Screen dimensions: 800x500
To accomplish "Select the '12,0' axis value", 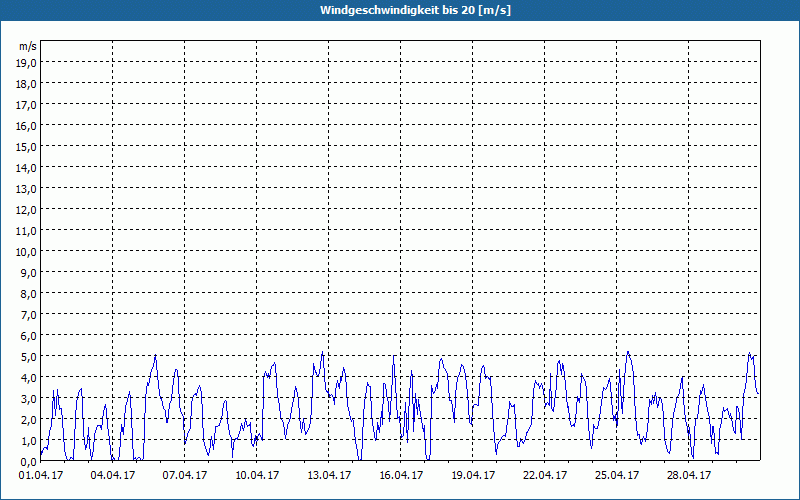I will coord(27,209).
